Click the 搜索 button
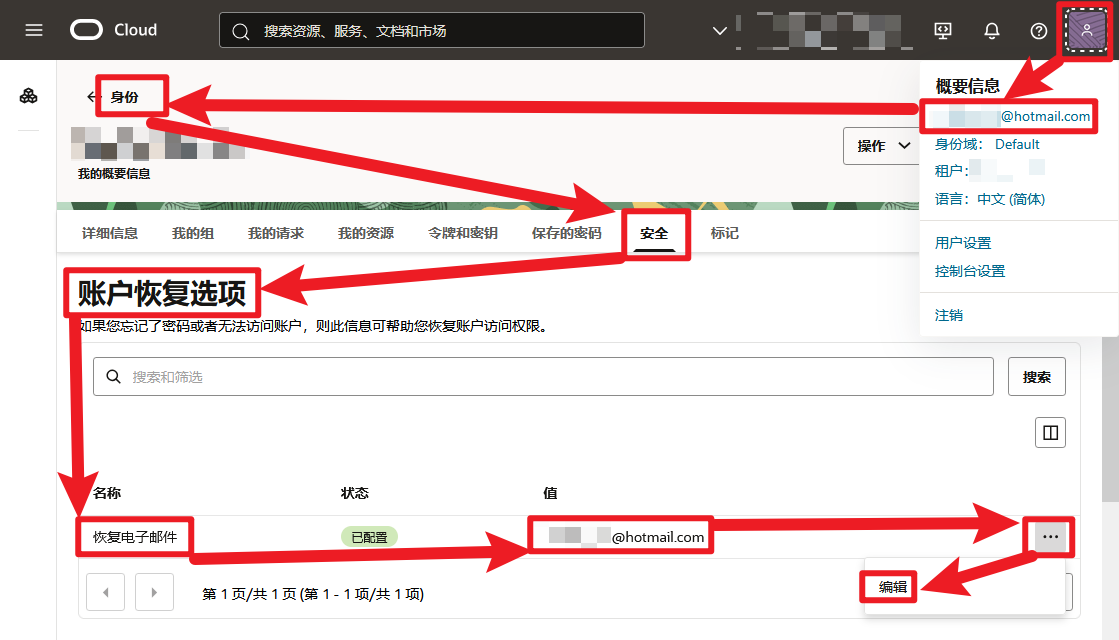Viewport: 1119px width, 640px height. [x=1036, y=376]
